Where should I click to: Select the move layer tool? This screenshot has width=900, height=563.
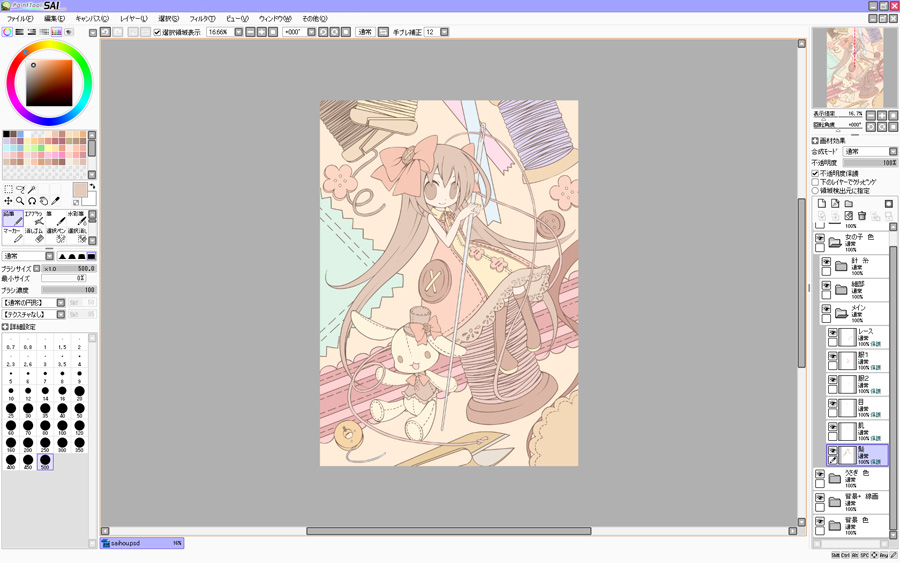(8, 201)
